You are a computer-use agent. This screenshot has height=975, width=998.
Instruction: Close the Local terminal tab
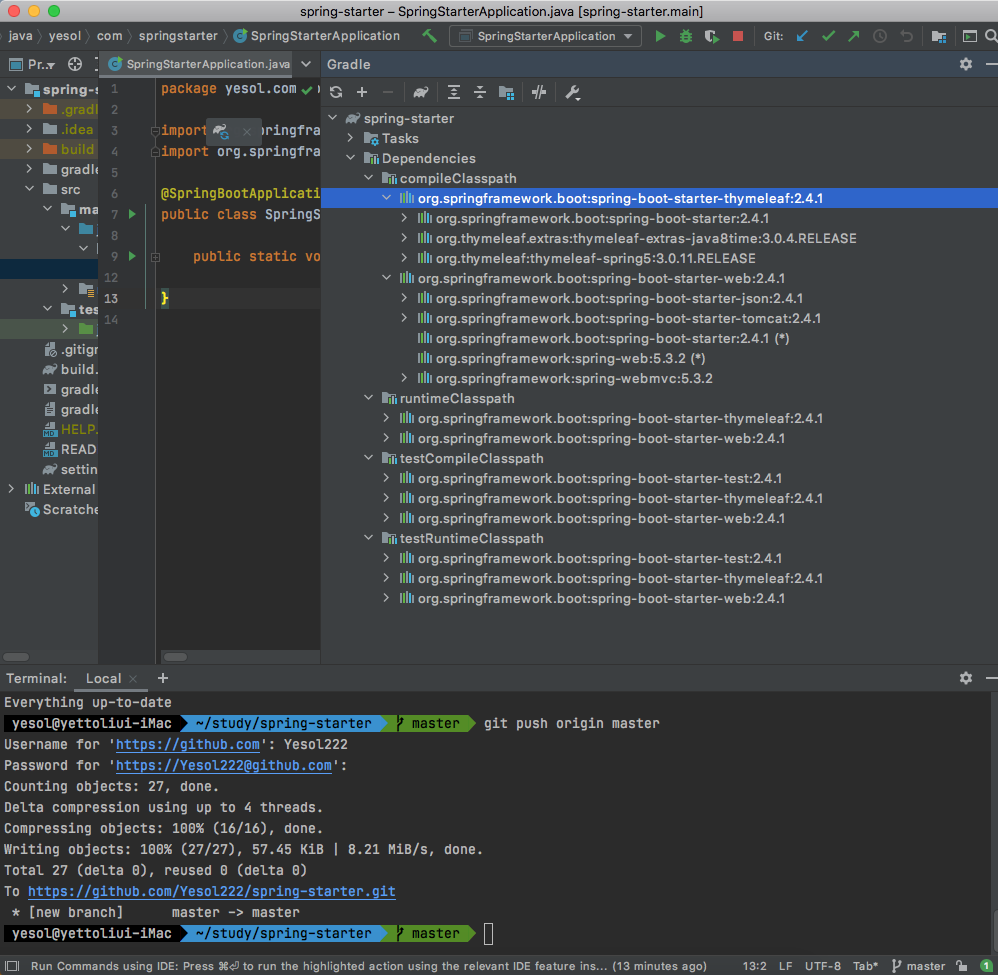pyautogui.click(x=133, y=679)
